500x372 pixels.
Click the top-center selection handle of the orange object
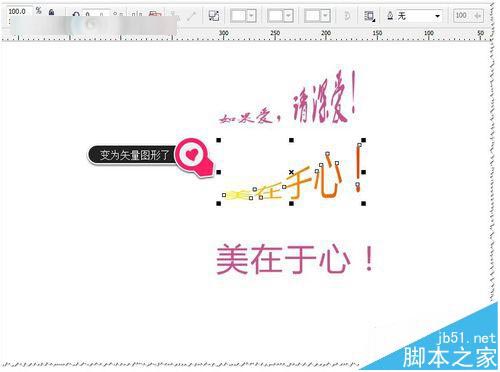tap(291, 140)
